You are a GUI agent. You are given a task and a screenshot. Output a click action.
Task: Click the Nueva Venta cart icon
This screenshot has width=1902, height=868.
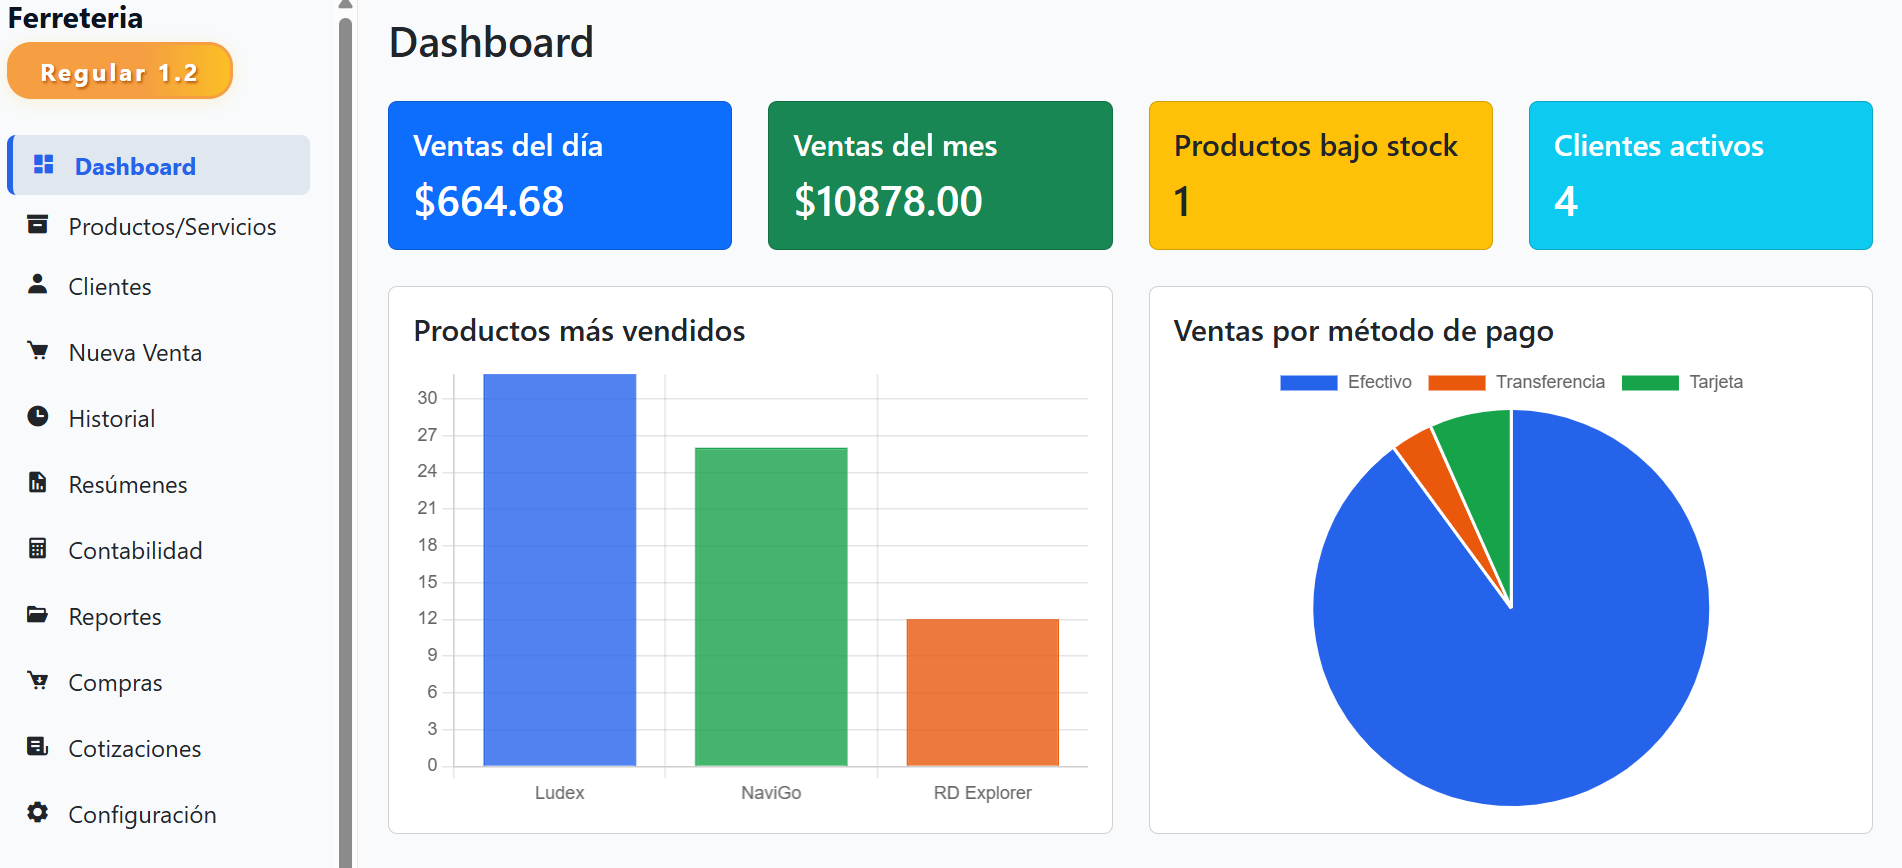(x=38, y=351)
